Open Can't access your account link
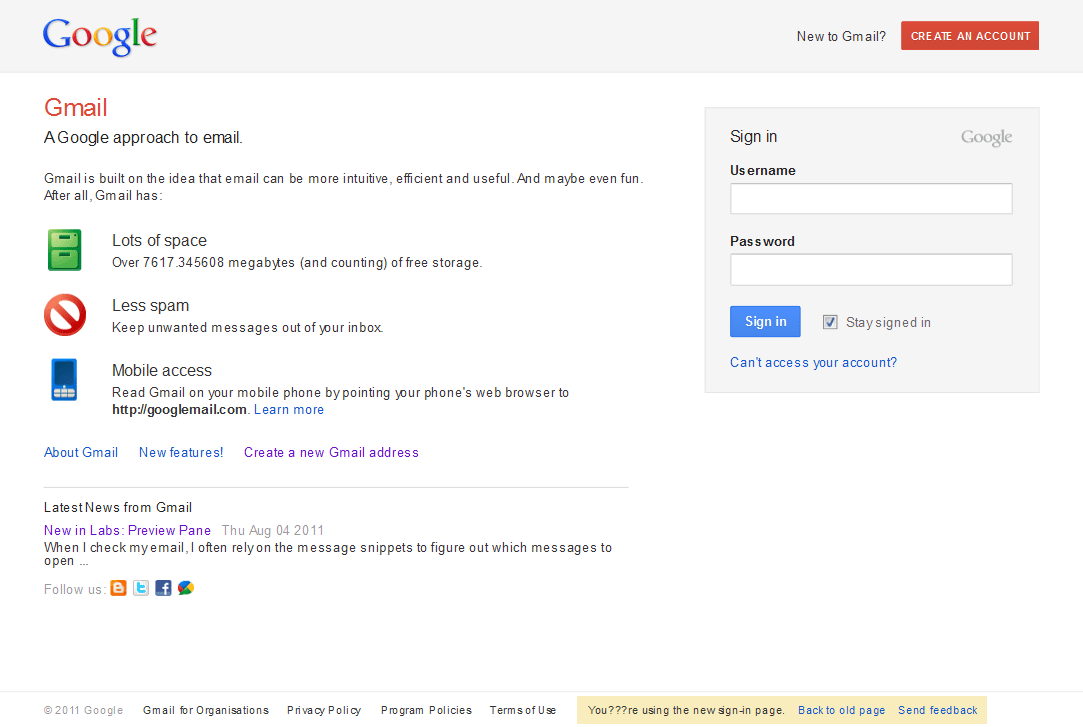The image size is (1083, 727). pyautogui.click(x=813, y=363)
